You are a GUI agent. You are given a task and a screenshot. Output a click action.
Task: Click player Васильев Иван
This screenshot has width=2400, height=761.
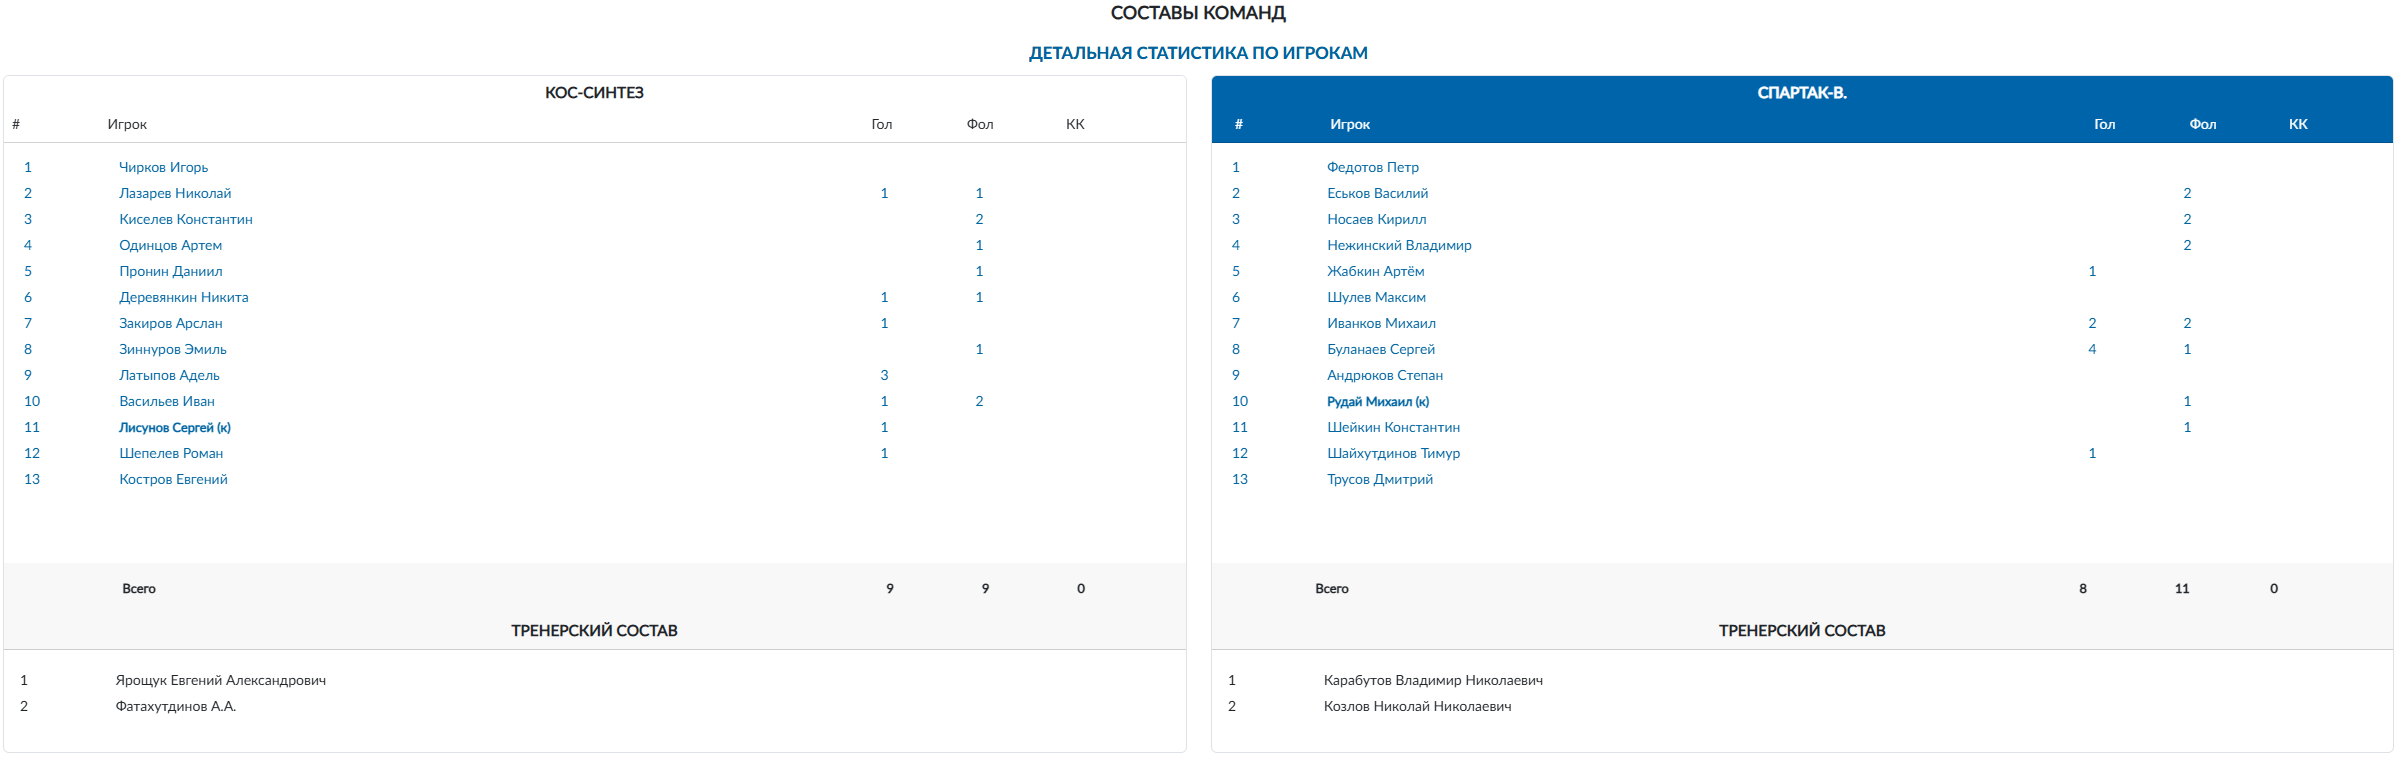coord(167,401)
